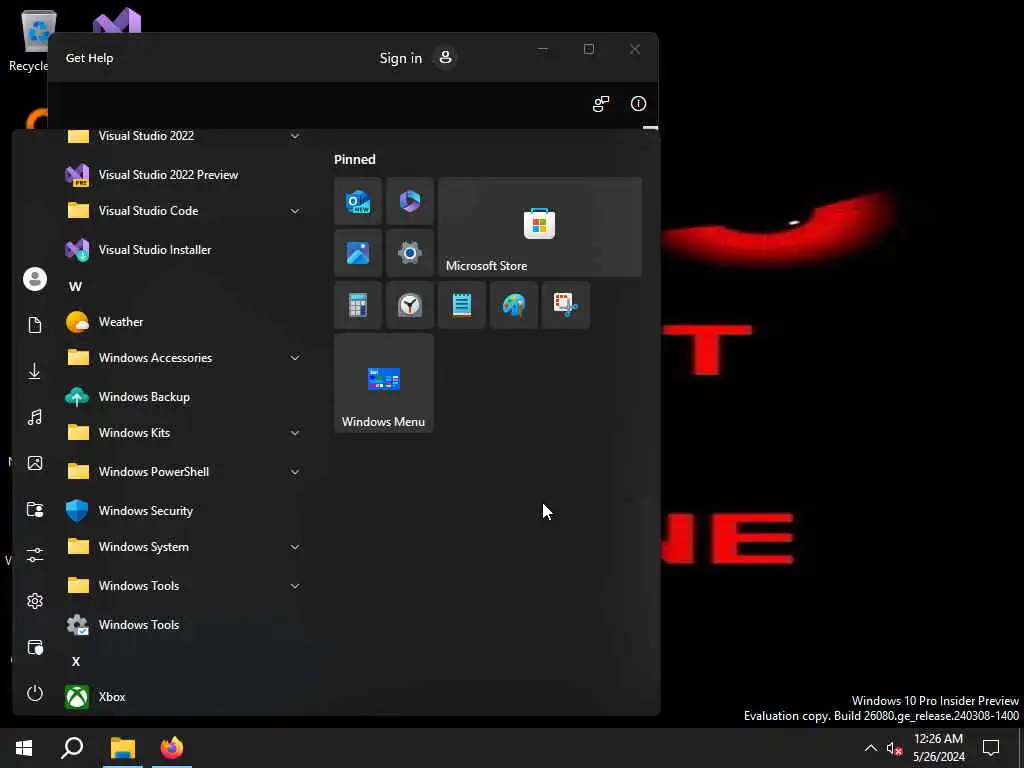
Task: Open Settings gear in Start sidebar
Action: (x=35, y=601)
